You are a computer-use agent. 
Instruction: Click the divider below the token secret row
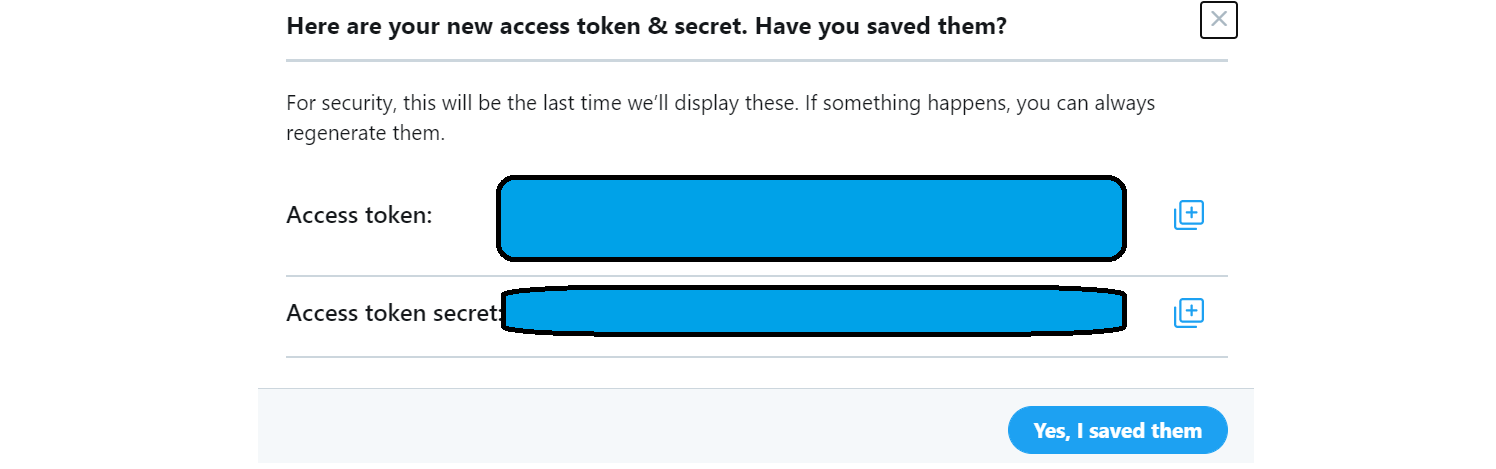tap(756, 356)
